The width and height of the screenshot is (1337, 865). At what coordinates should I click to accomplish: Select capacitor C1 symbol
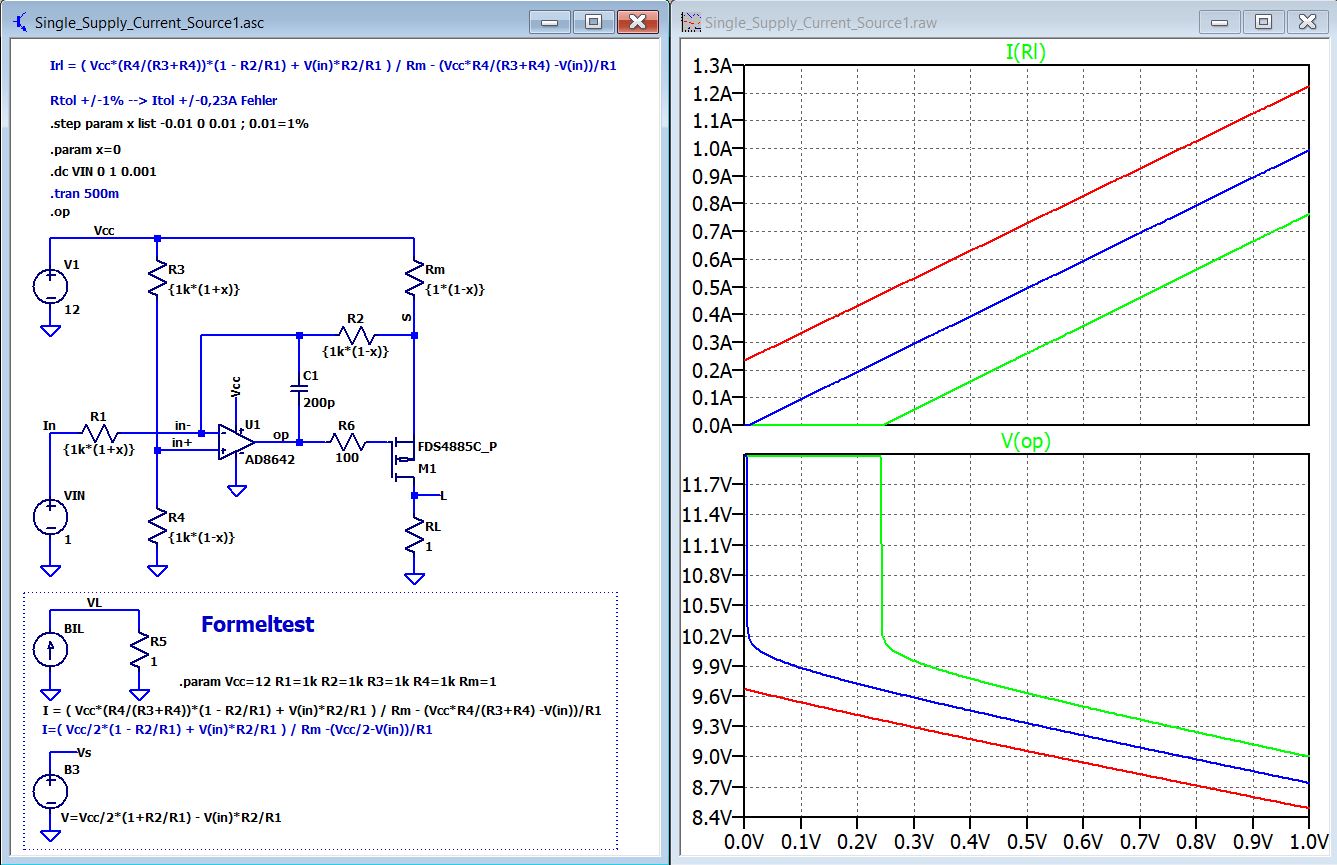click(299, 388)
